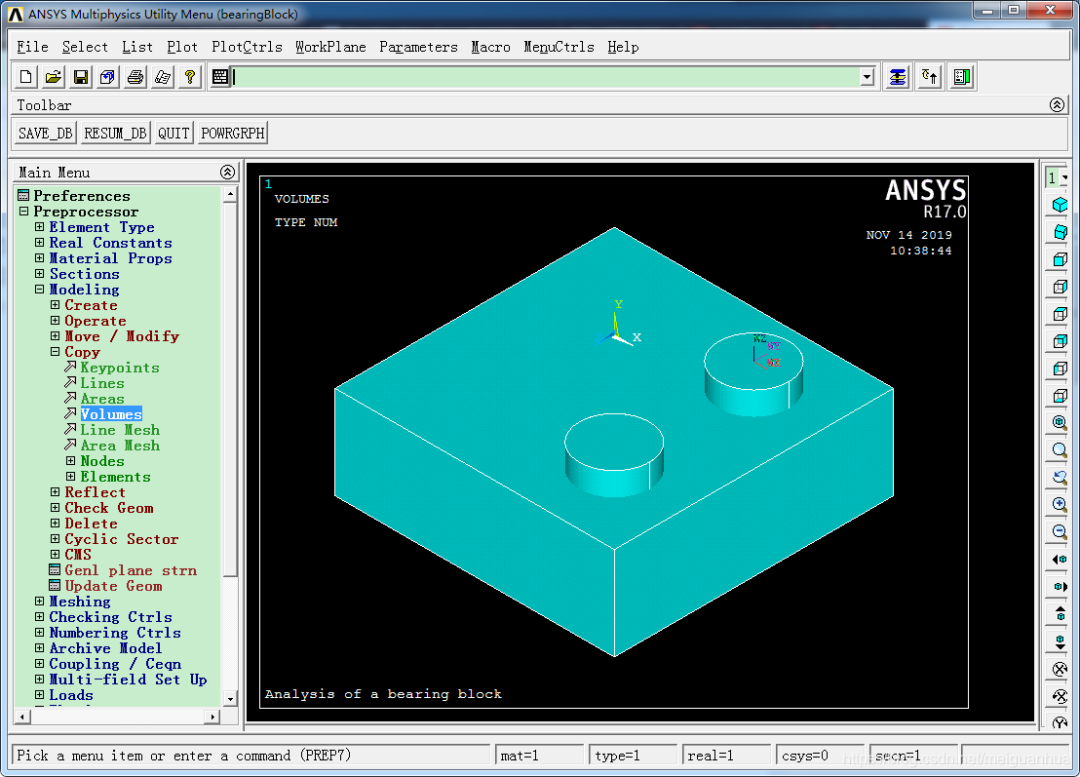The image size is (1080, 777).
Task: Click the Zoom In plus magnifier
Action: [x=1059, y=504]
